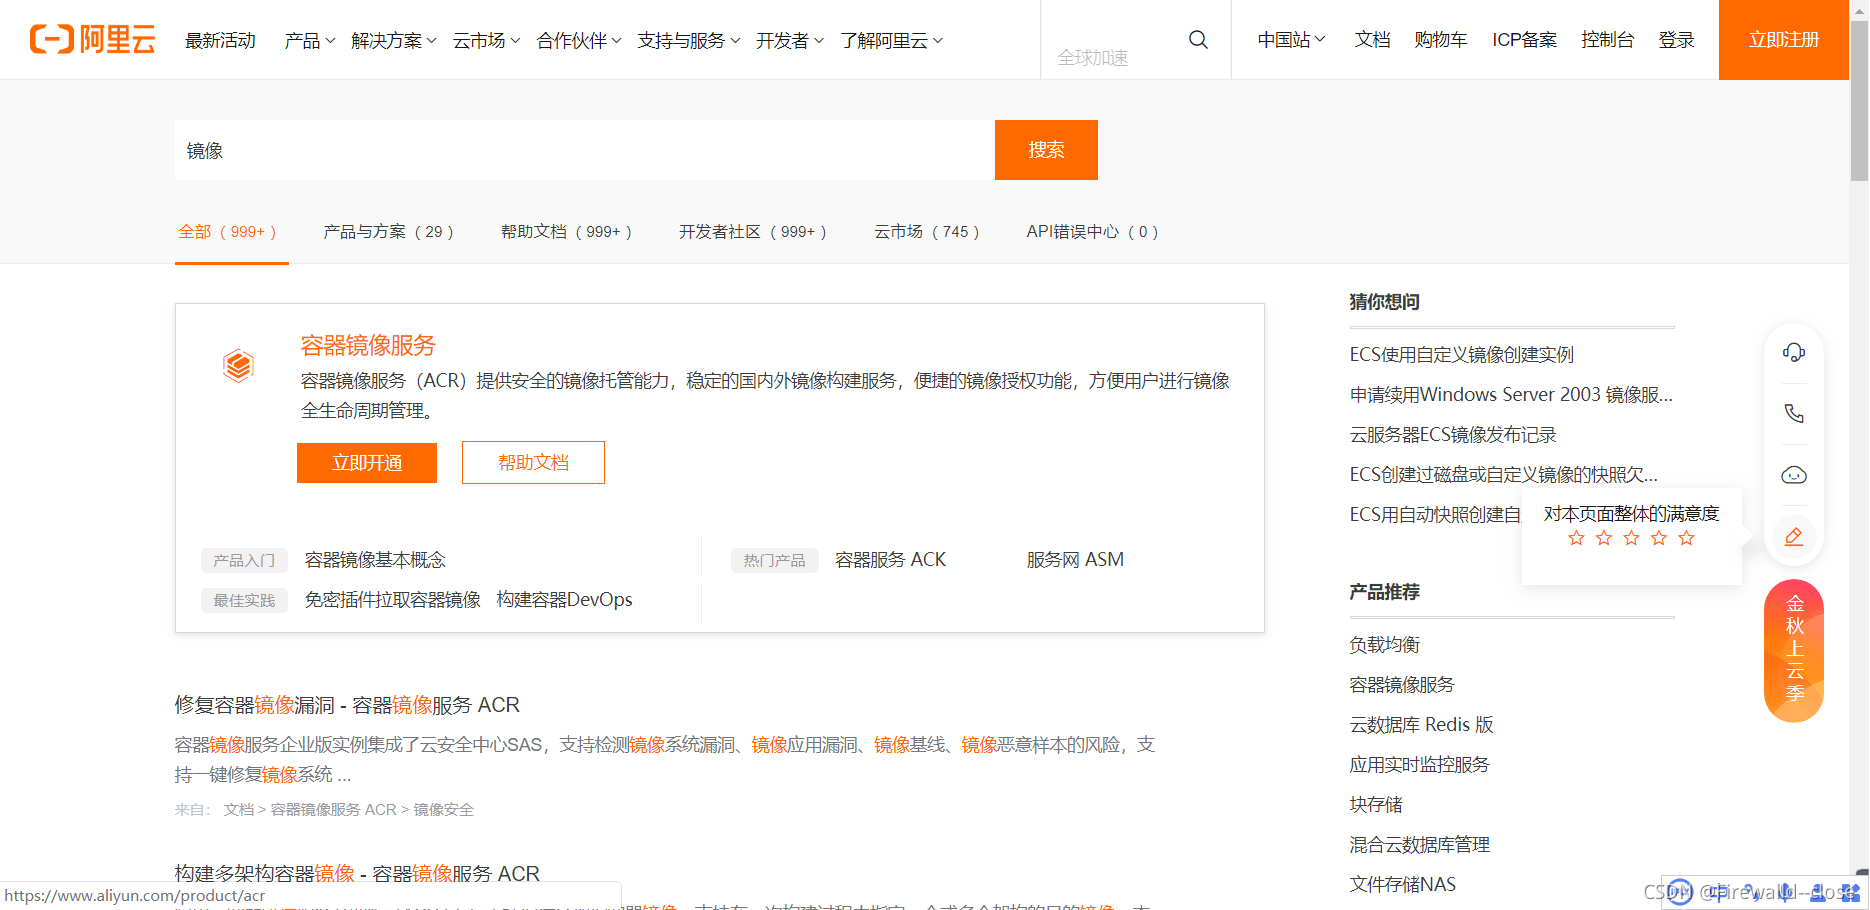Click the page vertical scrollbar thumb

[1859, 100]
